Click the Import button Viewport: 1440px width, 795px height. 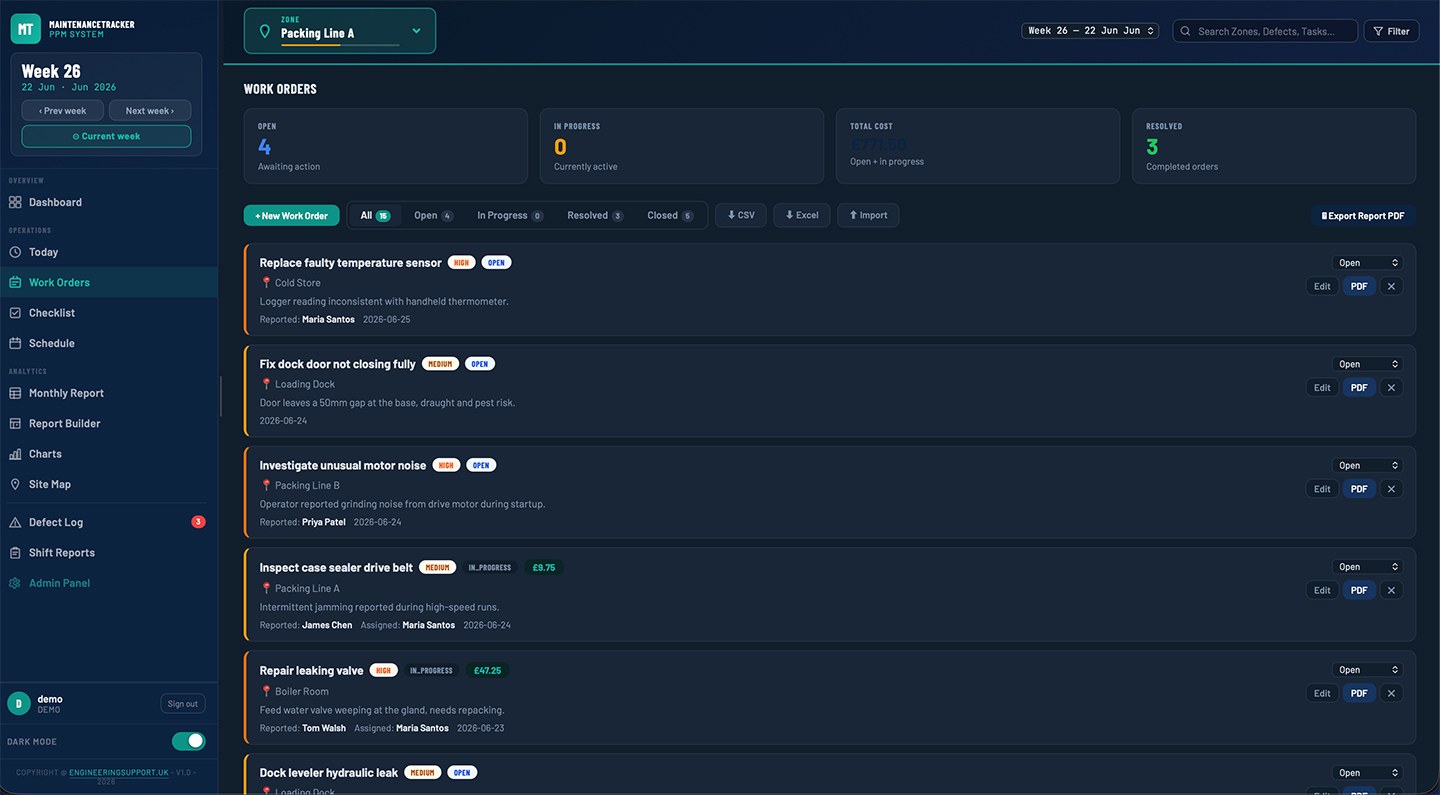868,215
